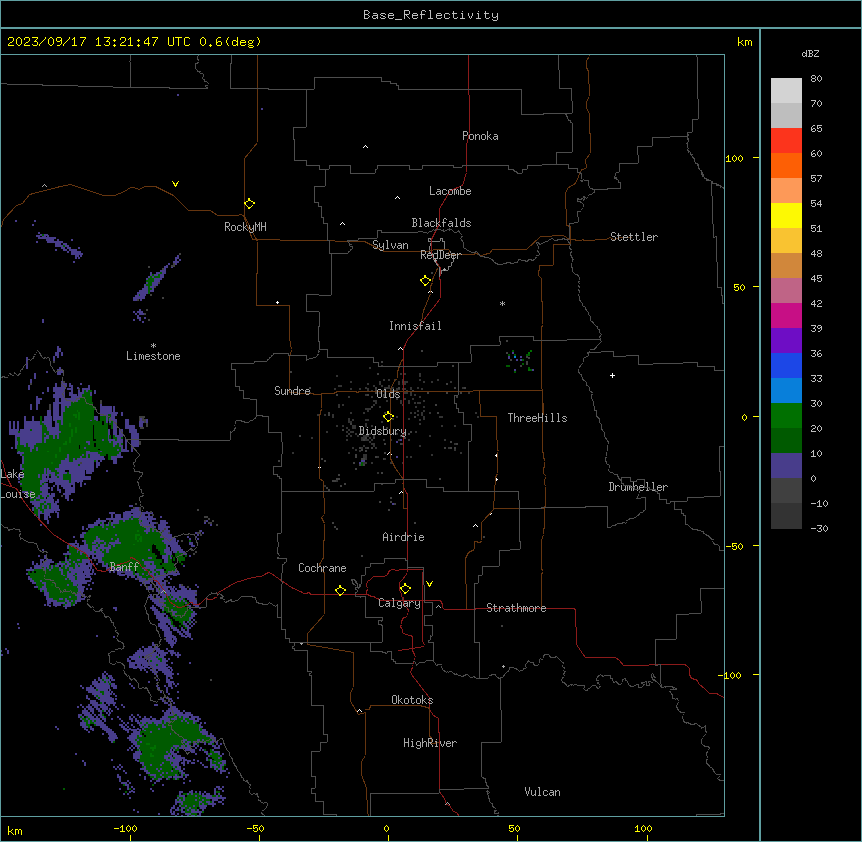
Task: Click the 100 tick on right km axis
Action: [x=734, y=158]
